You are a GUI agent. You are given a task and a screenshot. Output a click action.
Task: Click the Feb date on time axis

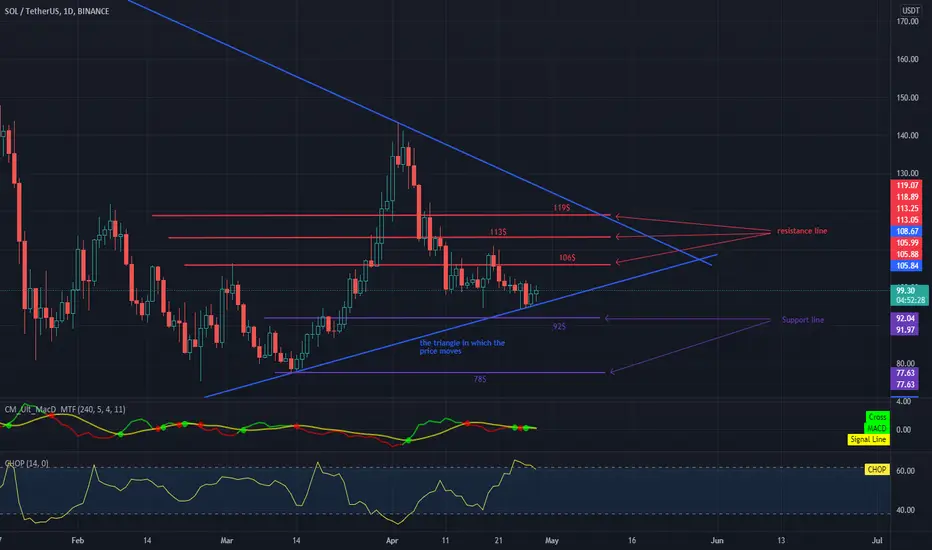(78, 540)
